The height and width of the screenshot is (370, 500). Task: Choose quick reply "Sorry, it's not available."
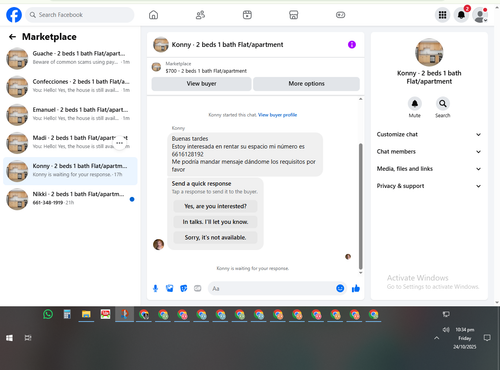[215, 238]
